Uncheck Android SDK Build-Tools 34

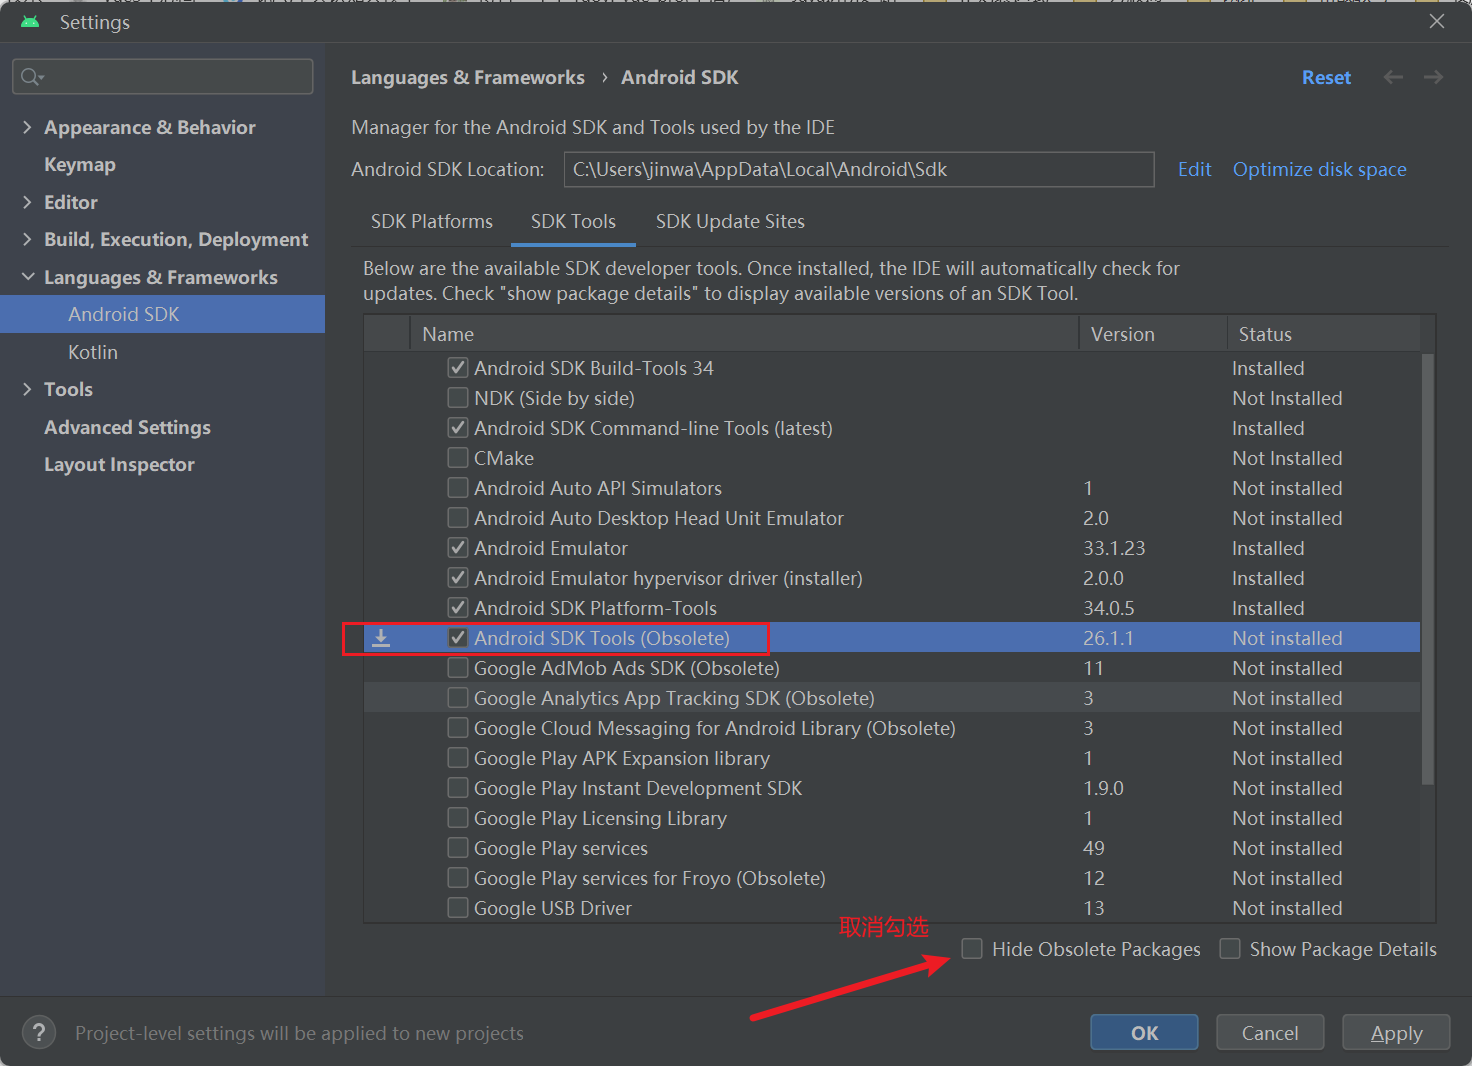(x=458, y=368)
